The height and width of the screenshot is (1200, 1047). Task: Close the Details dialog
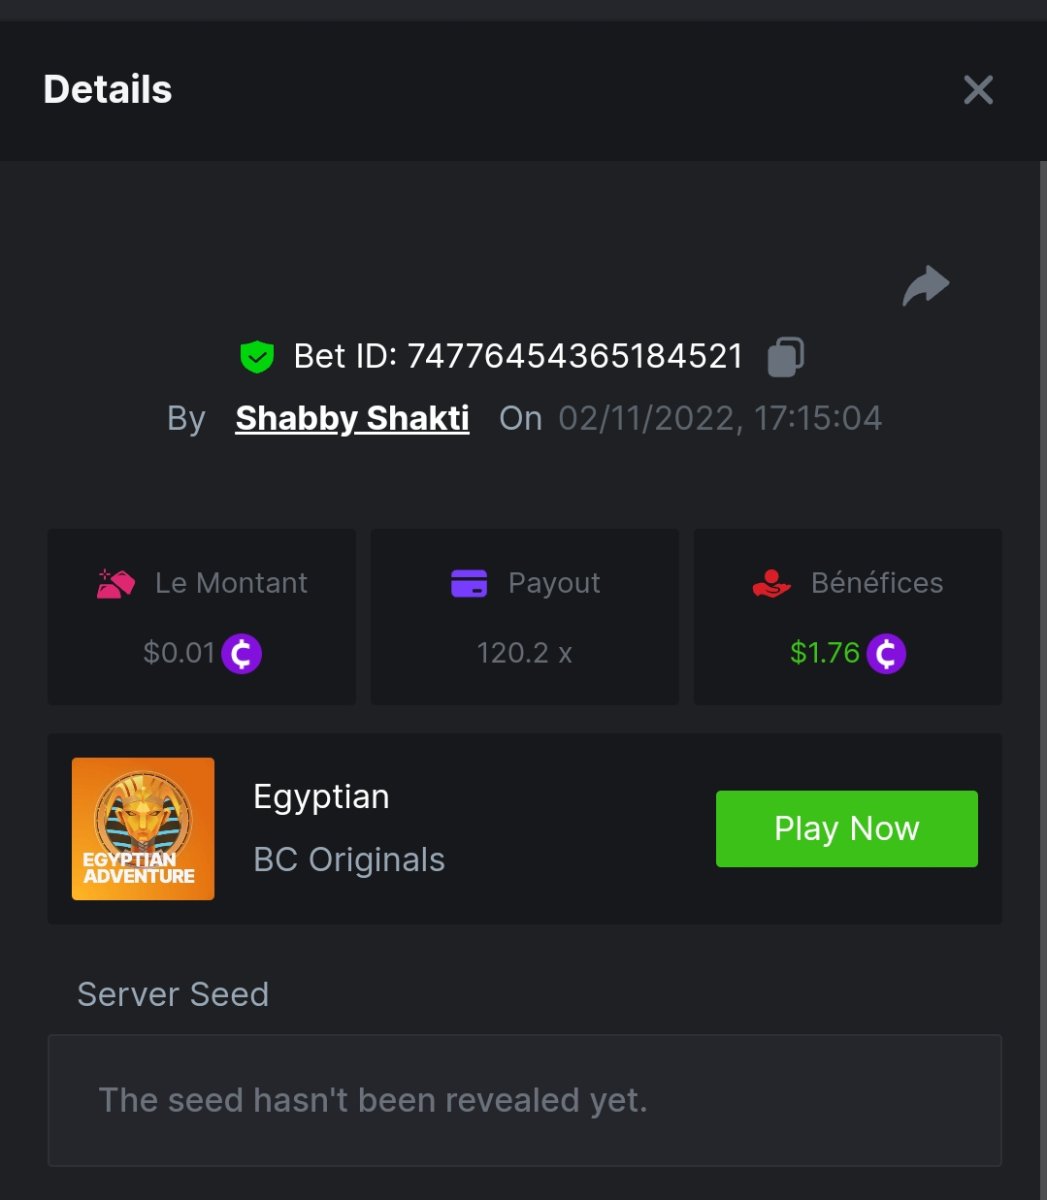pos(978,90)
